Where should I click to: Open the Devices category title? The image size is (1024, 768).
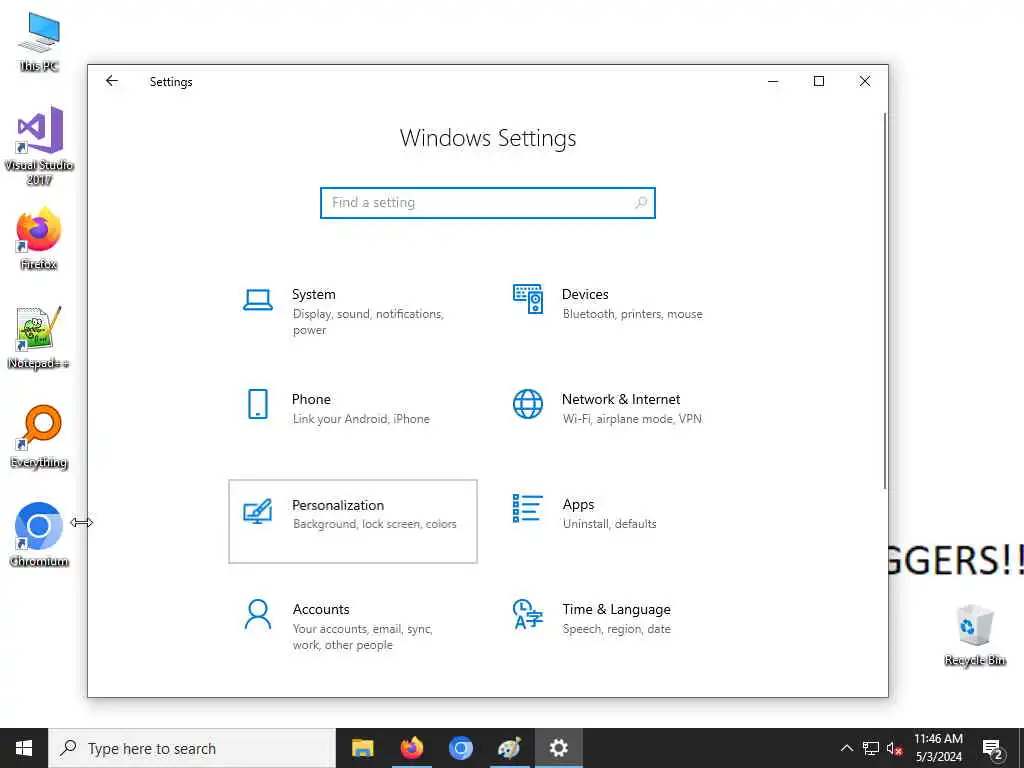coord(585,295)
